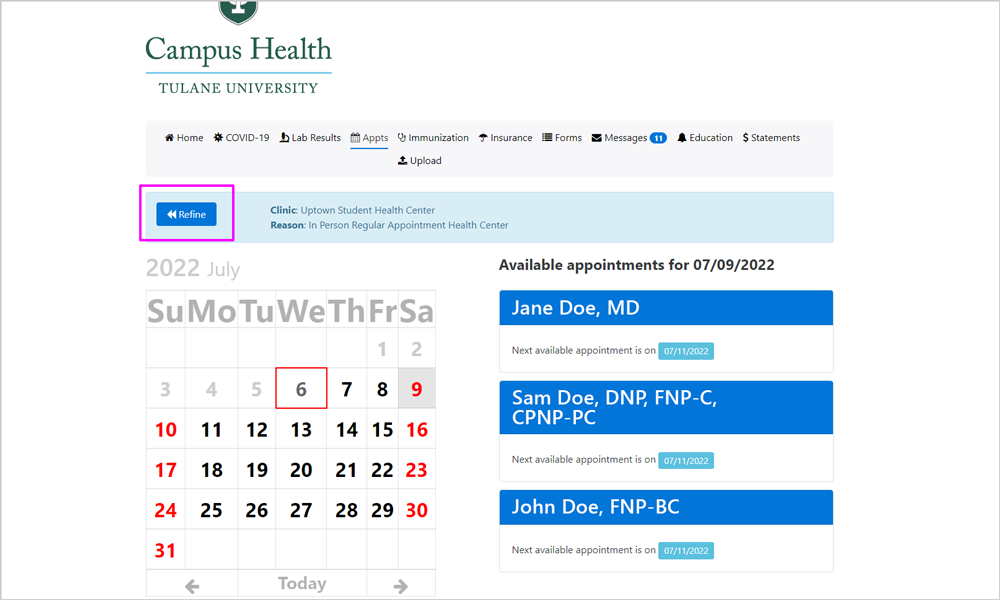
Task: Click Jane Doe's 07/11/2022 next available date
Action: tap(686, 351)
